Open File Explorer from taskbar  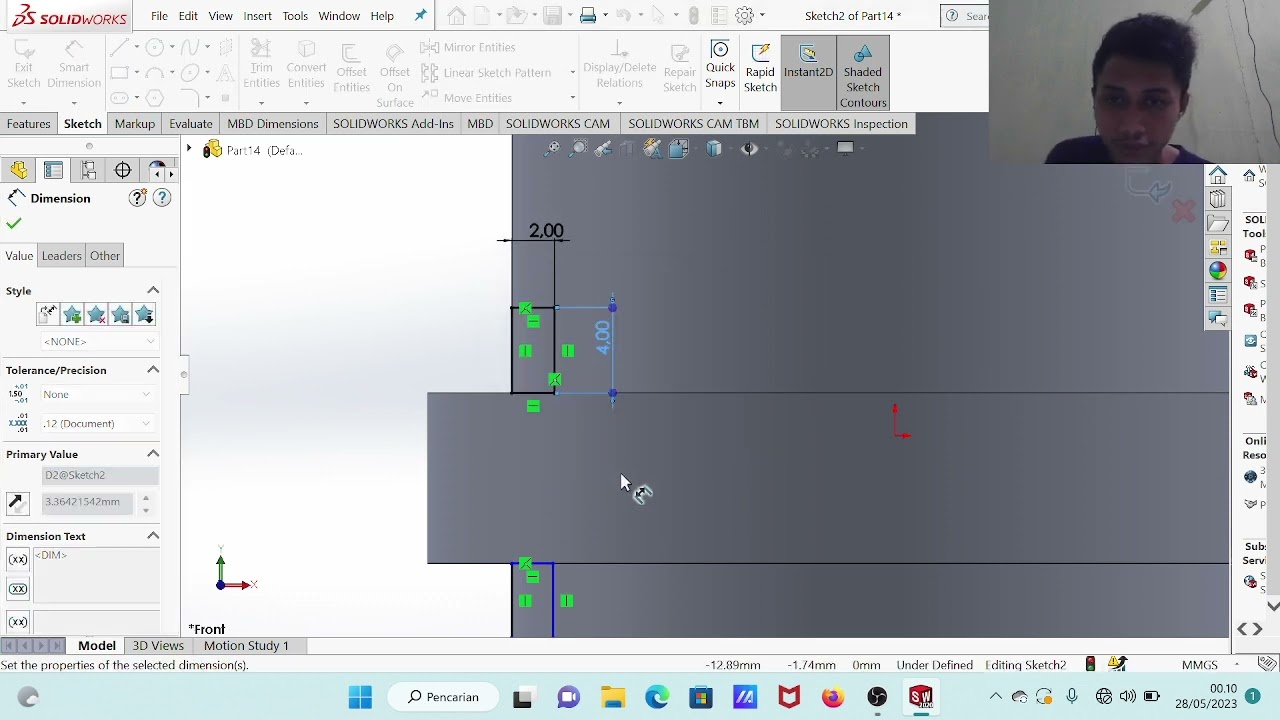612,697
